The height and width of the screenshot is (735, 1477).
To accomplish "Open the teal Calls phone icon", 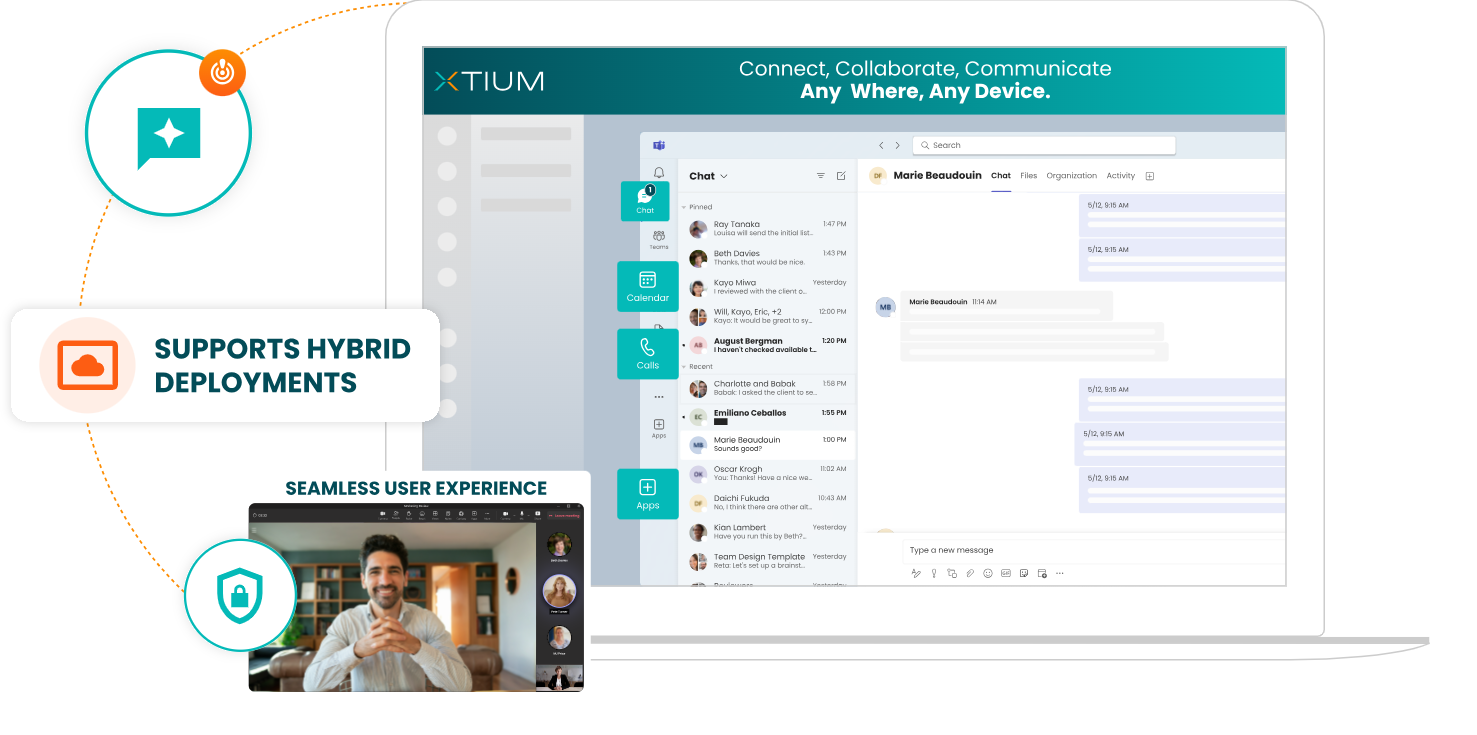I will click(x=647, y=353).
